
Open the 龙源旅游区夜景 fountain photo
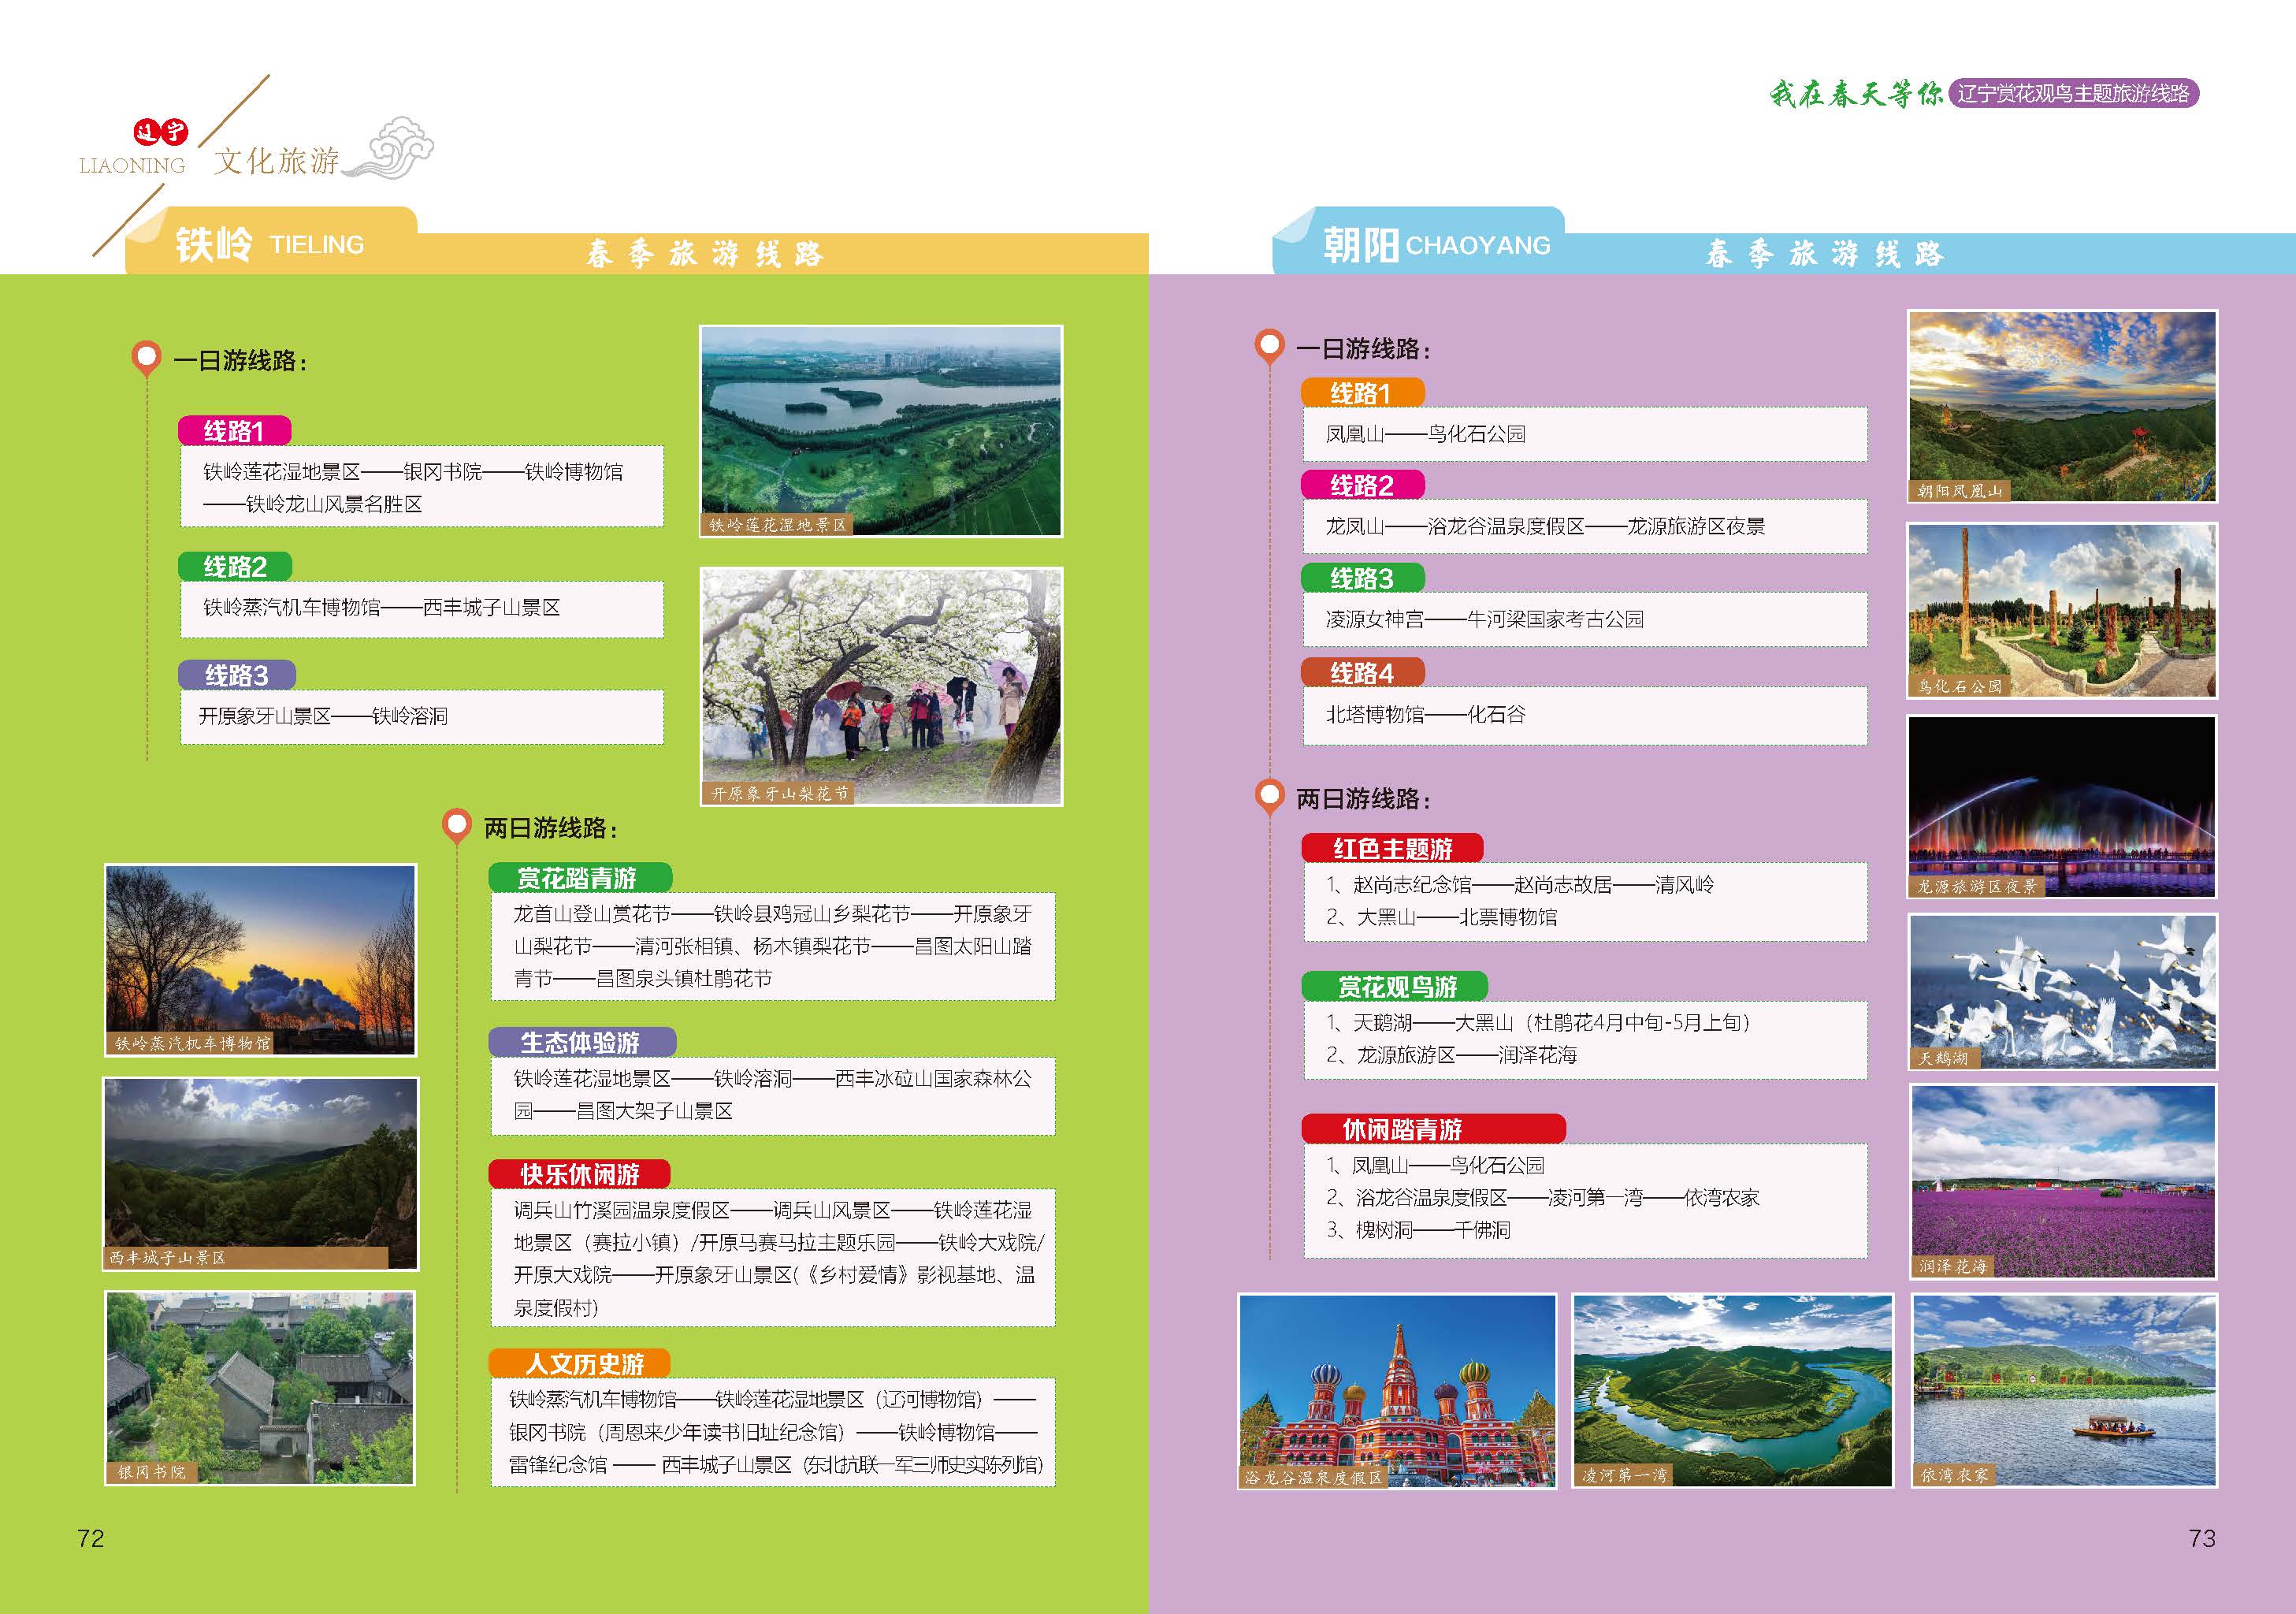point(2062,806)
